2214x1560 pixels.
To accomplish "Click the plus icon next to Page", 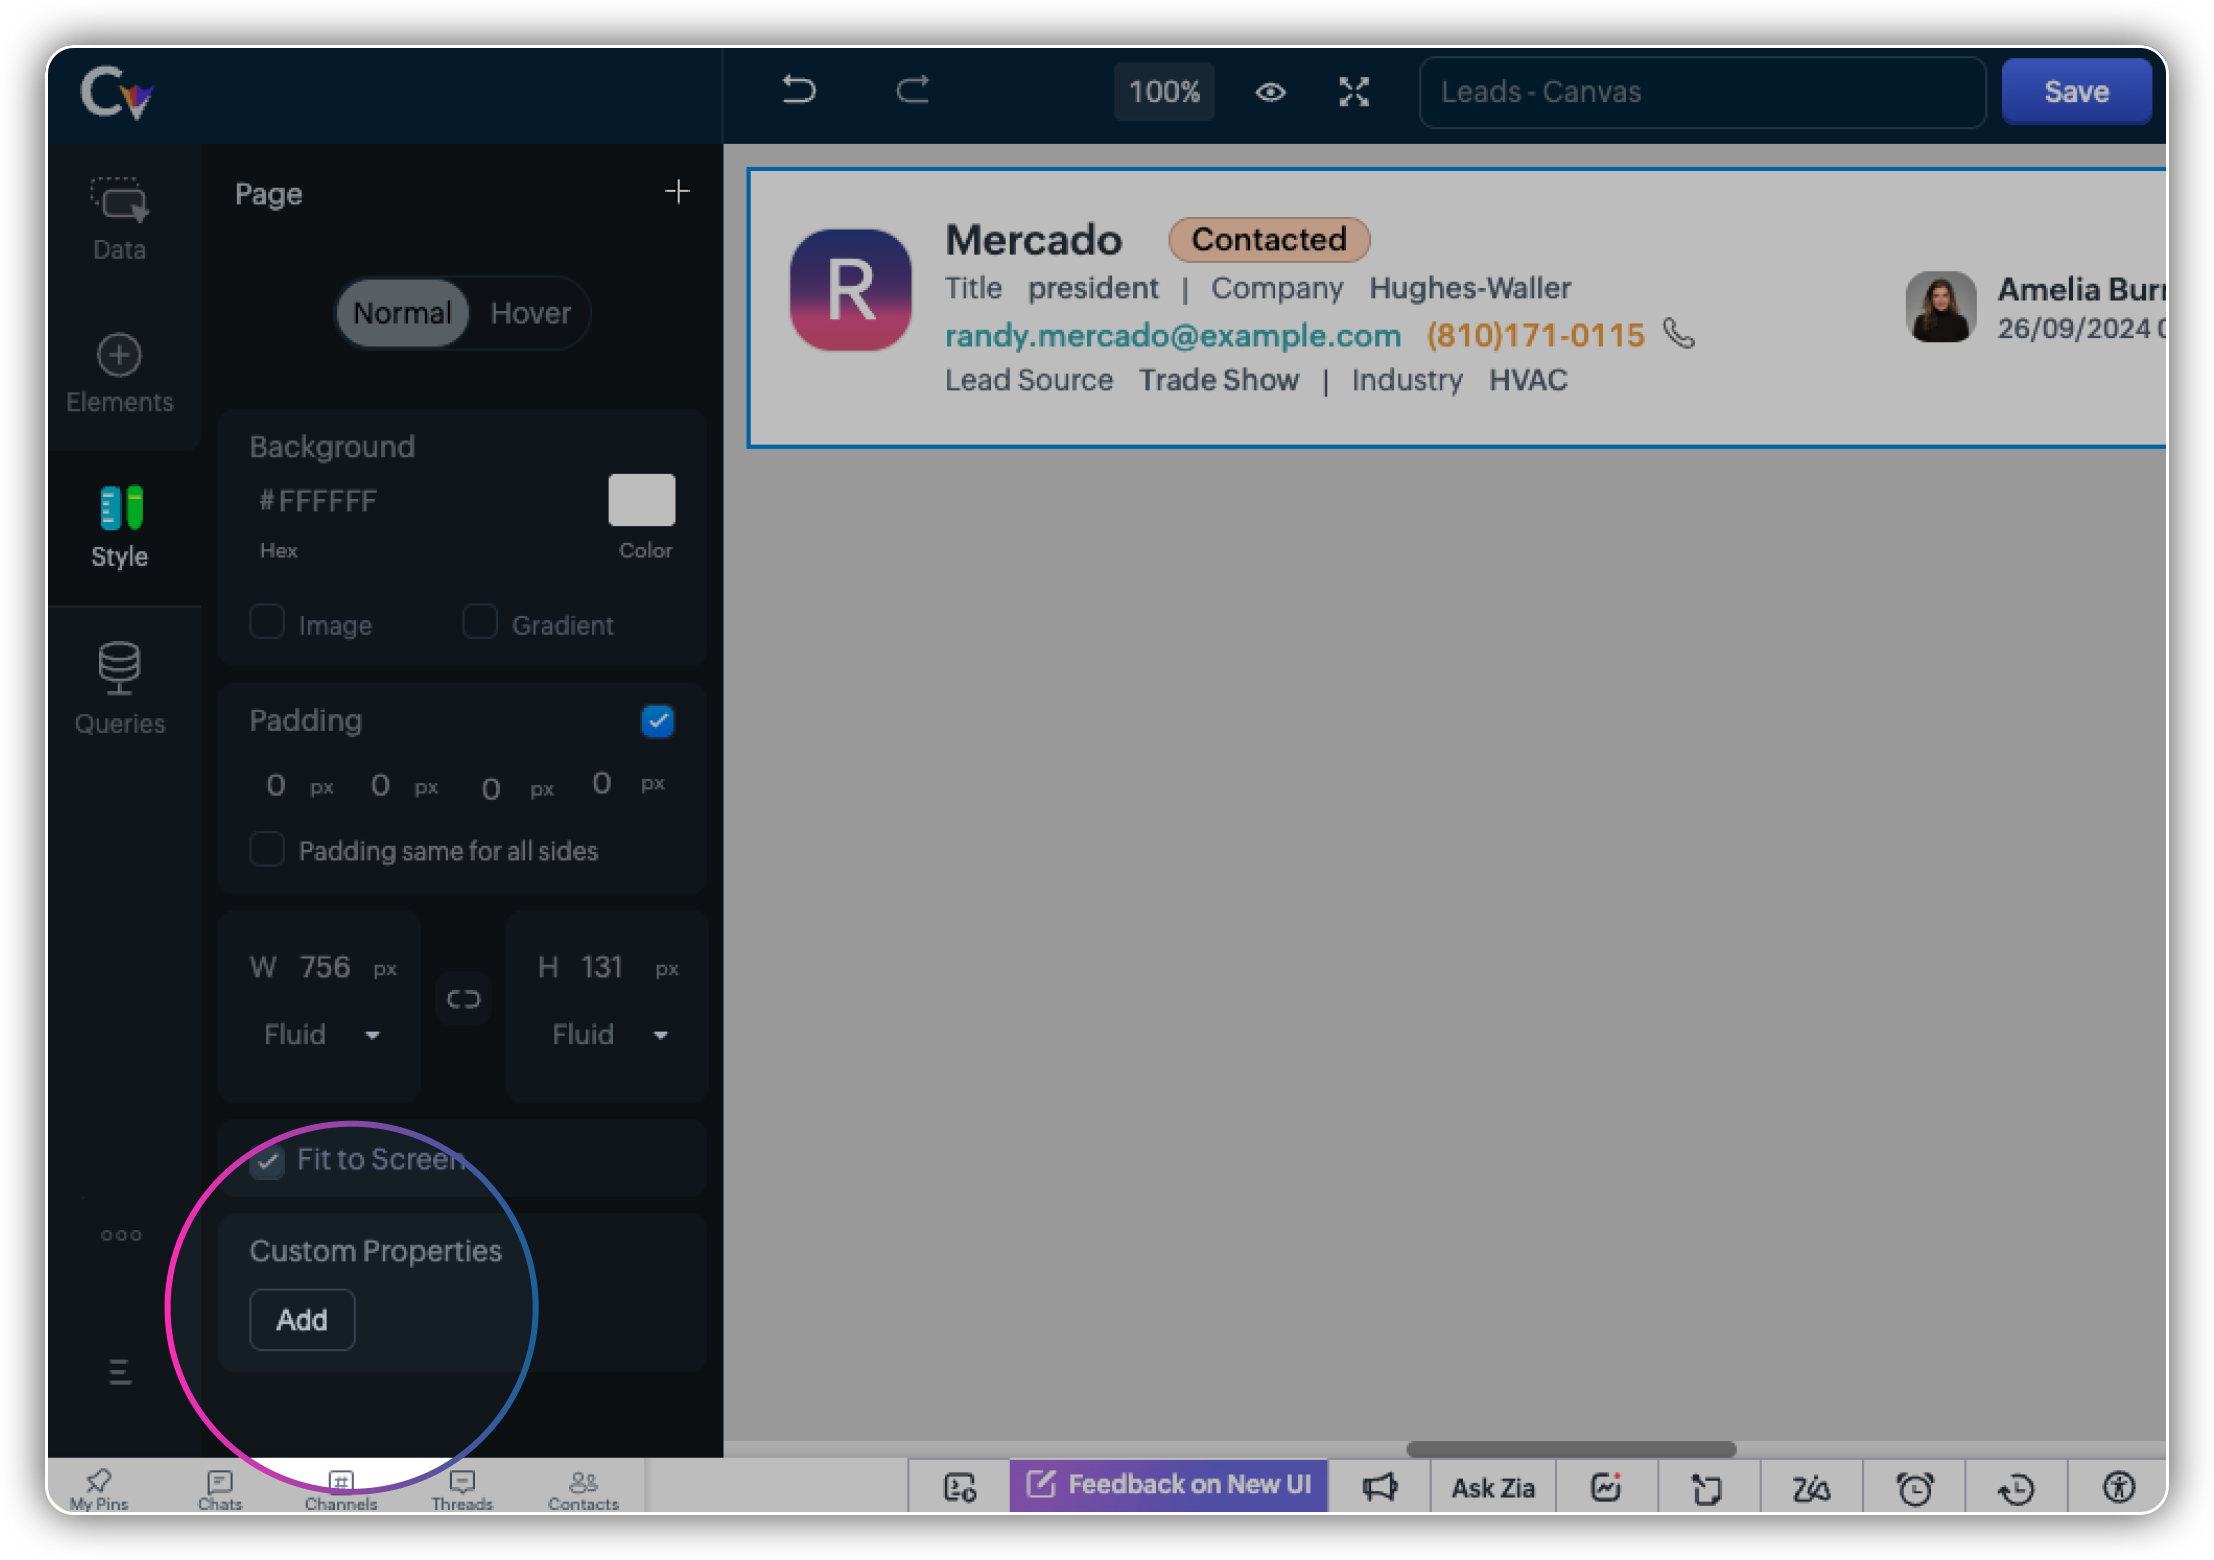I will point(677,191).
